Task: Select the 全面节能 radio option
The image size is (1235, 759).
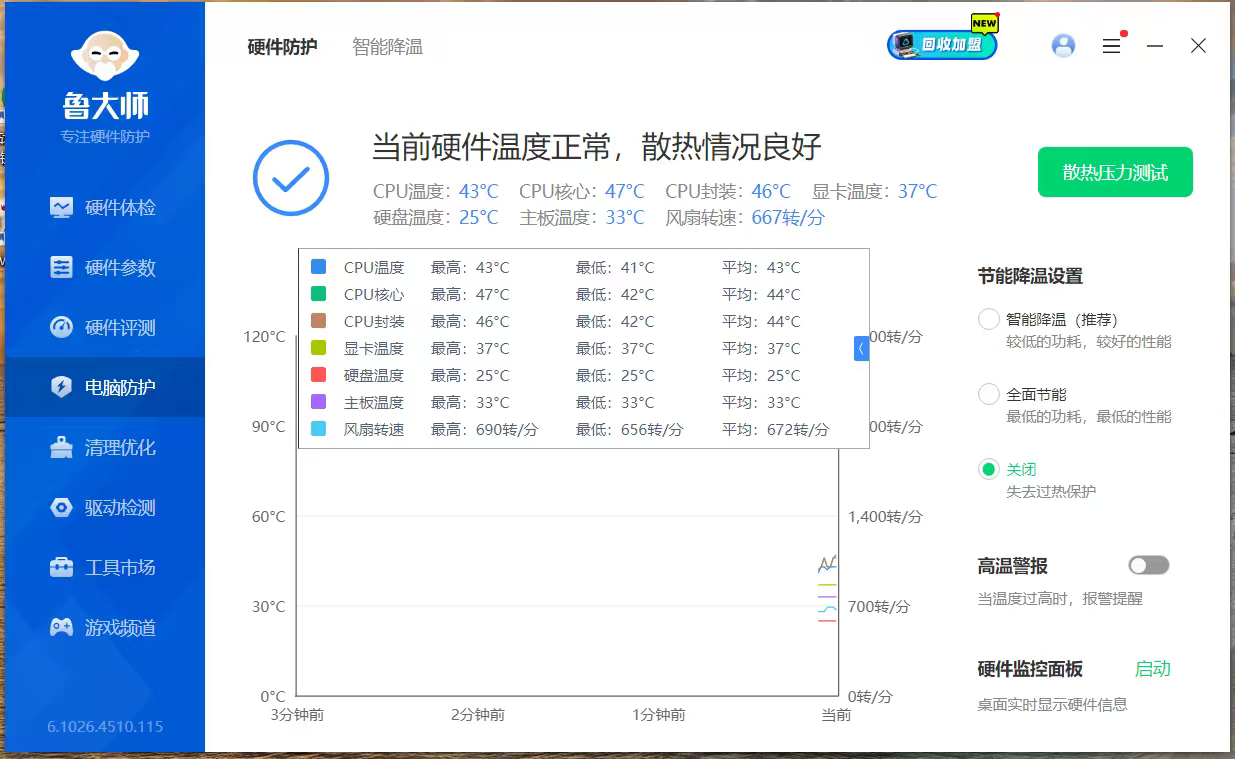Action: [x=989, y=394]
